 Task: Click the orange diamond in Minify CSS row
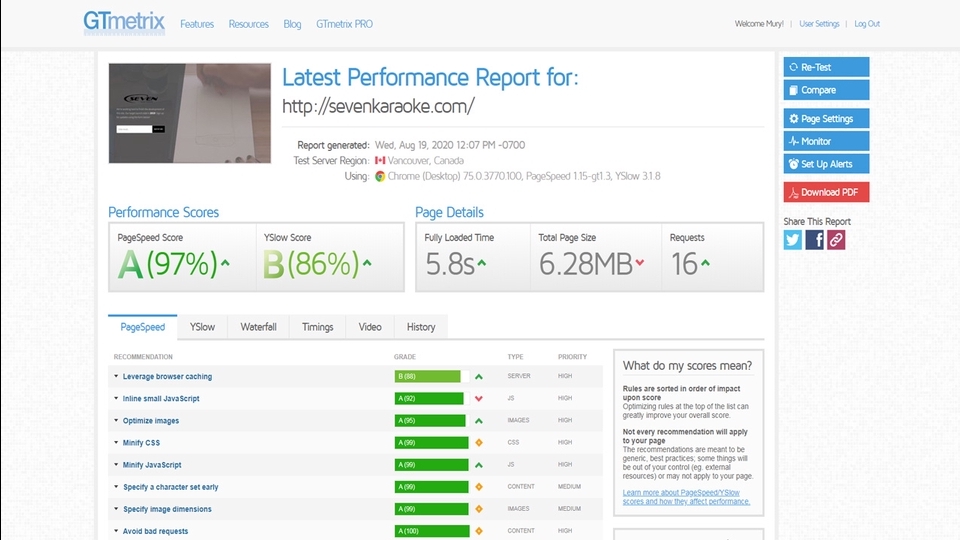click(479, 443)
